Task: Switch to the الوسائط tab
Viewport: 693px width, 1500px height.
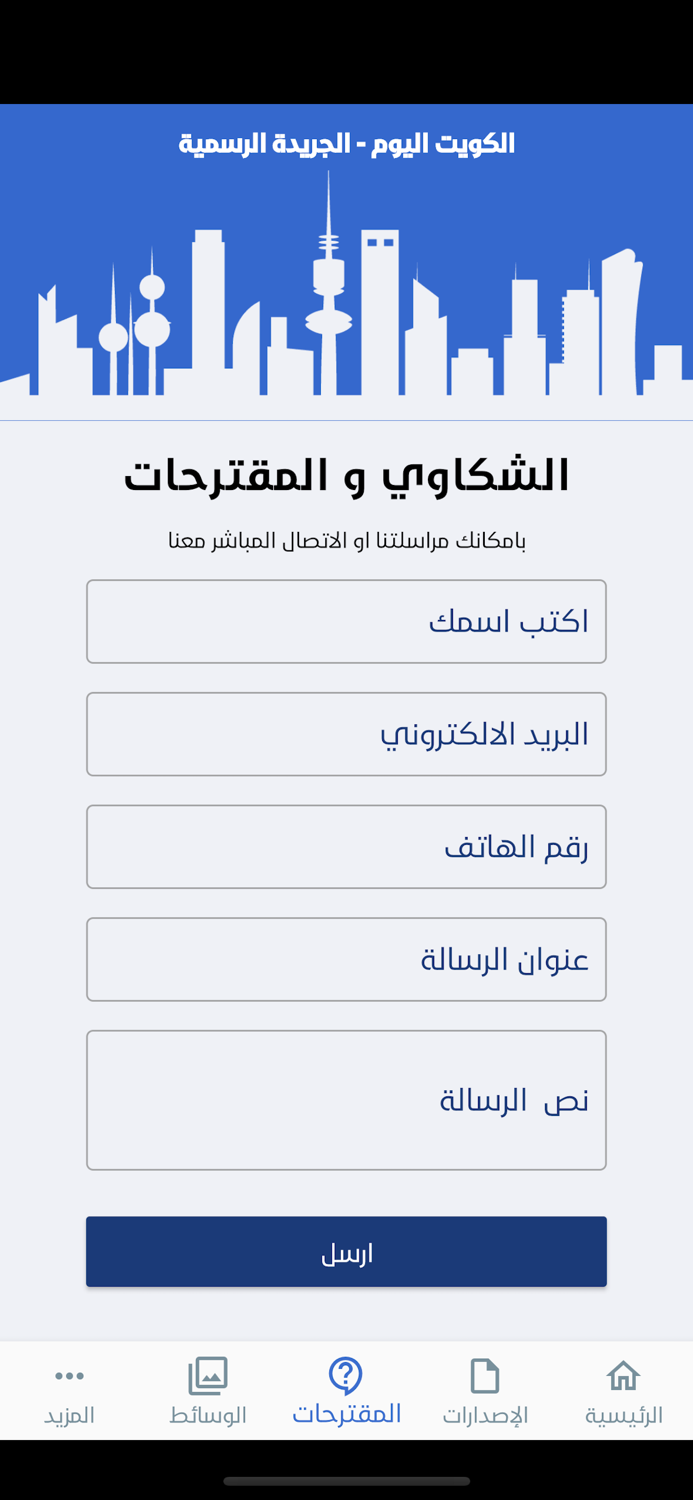Action: pyautogui.click(x=207, y=1390)
